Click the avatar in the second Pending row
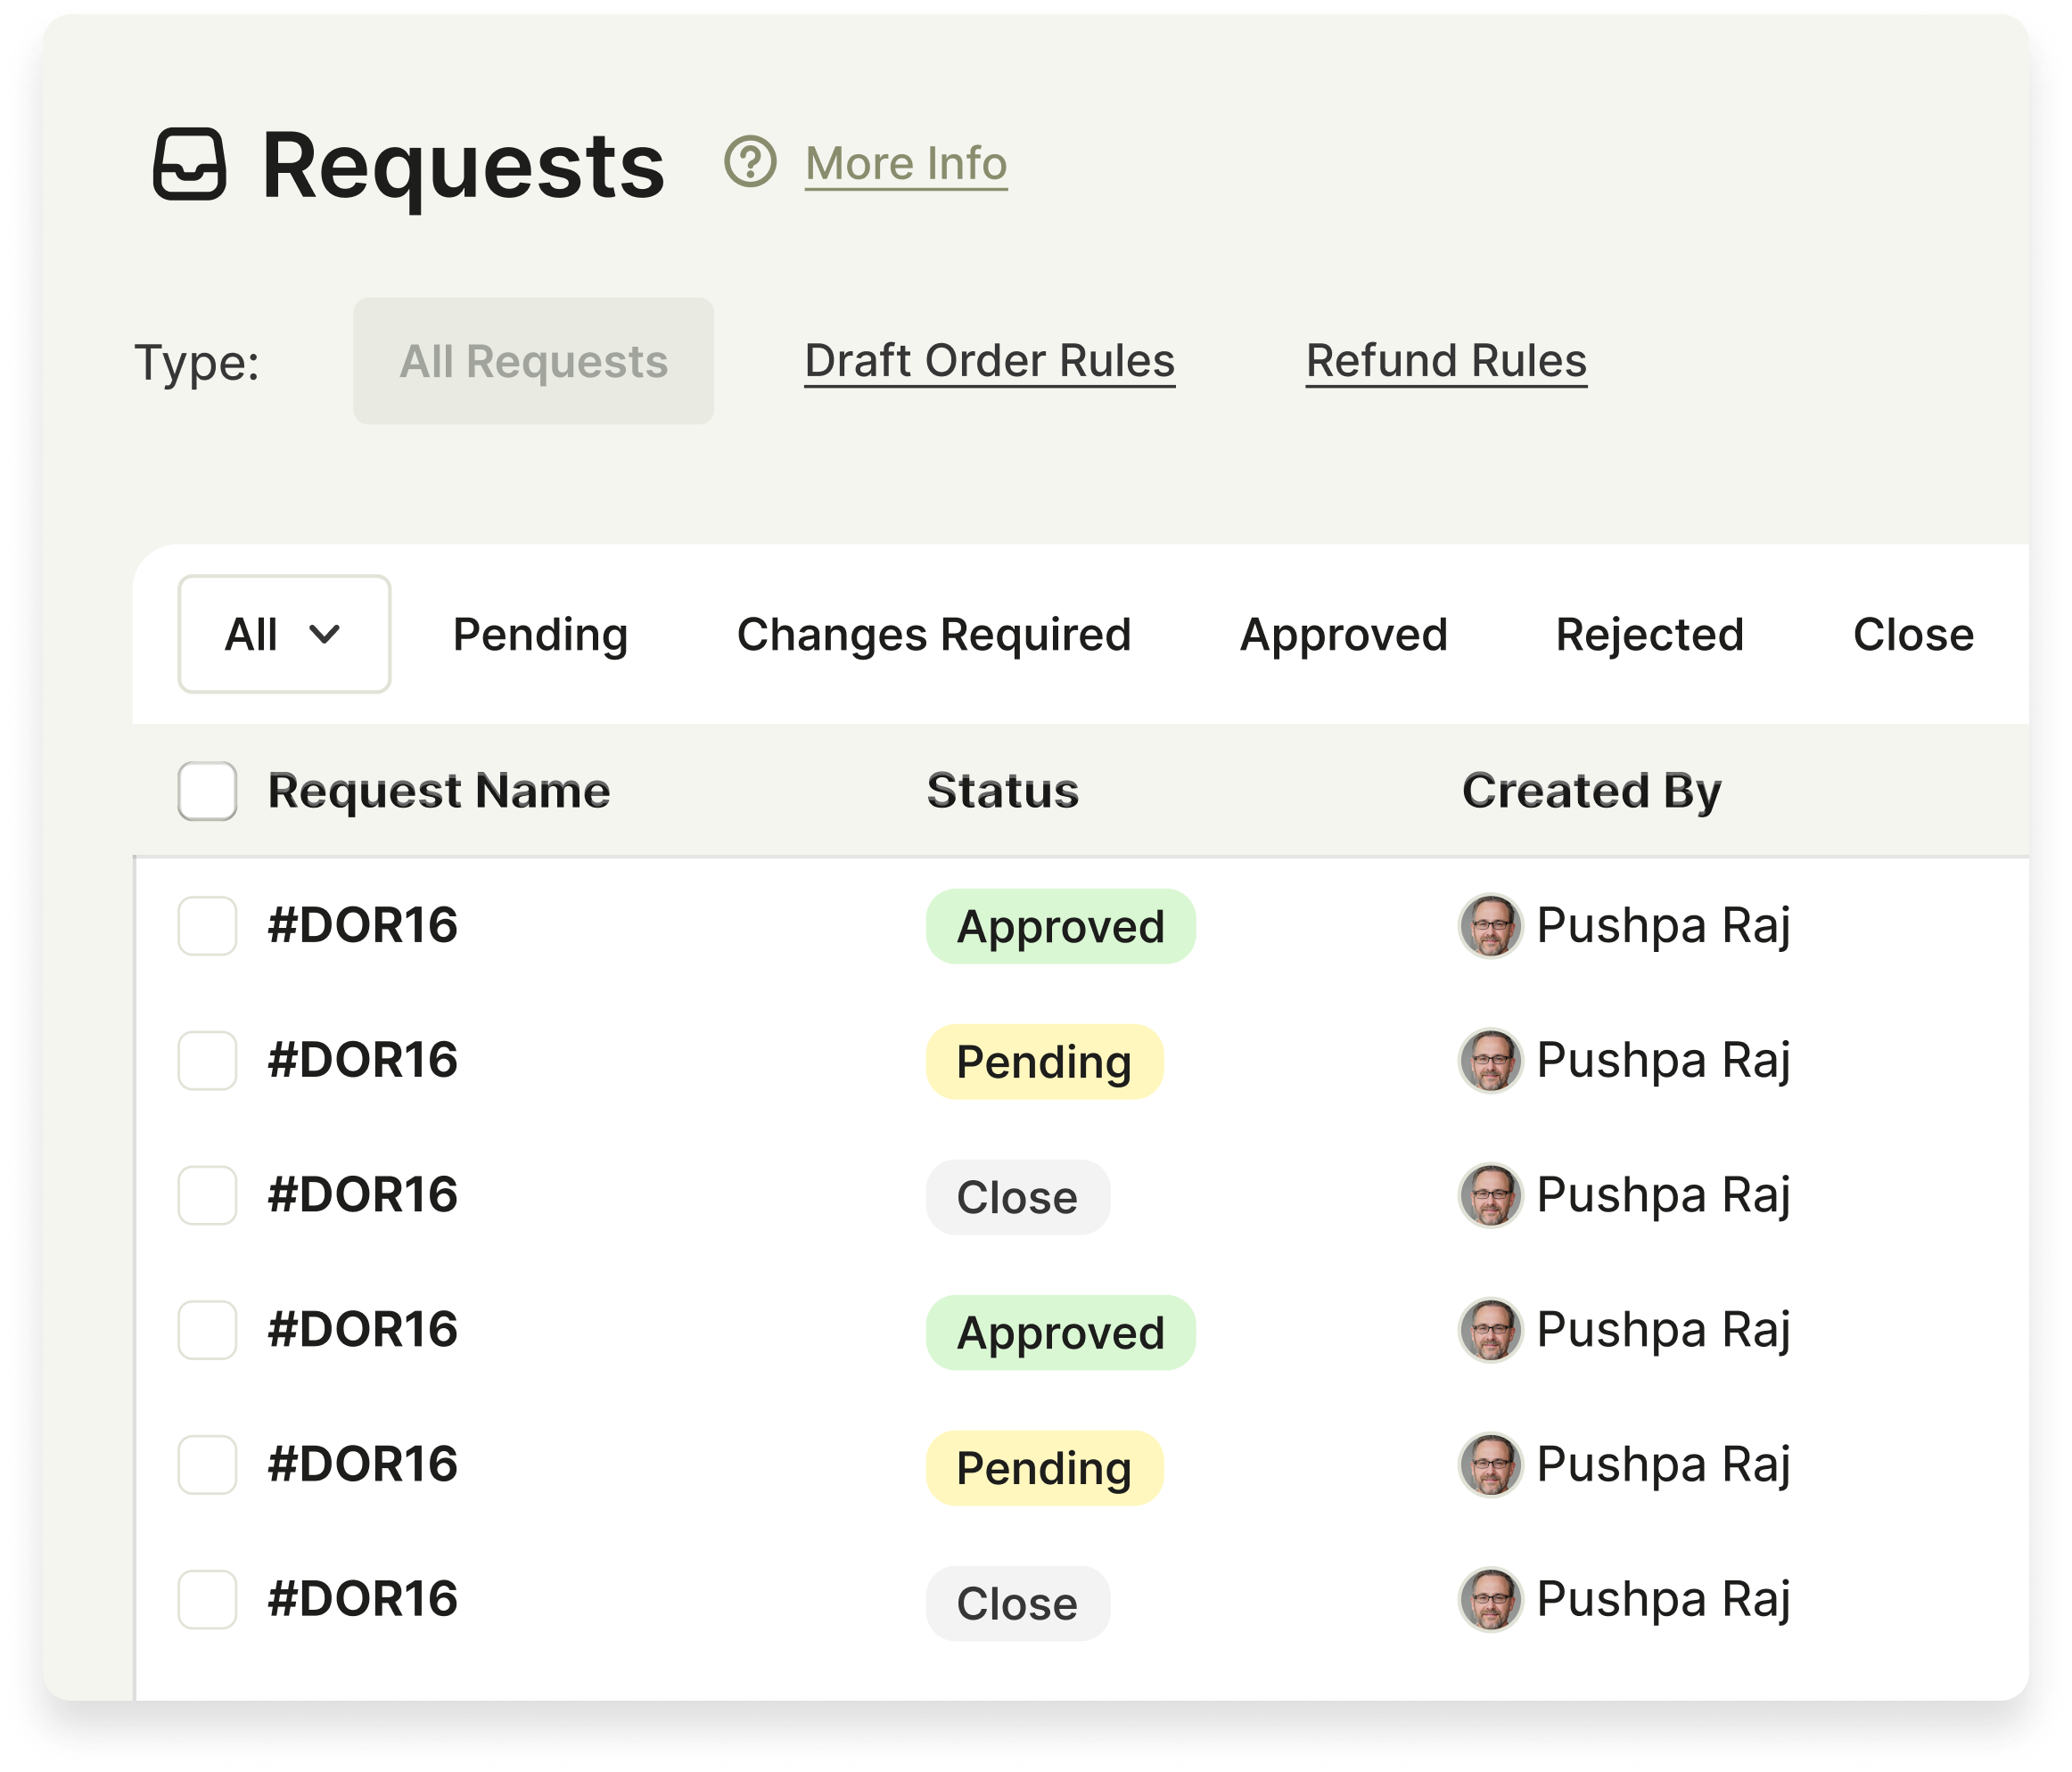This screenshot has width=2072, height=1772. tap(1490, 1466)
